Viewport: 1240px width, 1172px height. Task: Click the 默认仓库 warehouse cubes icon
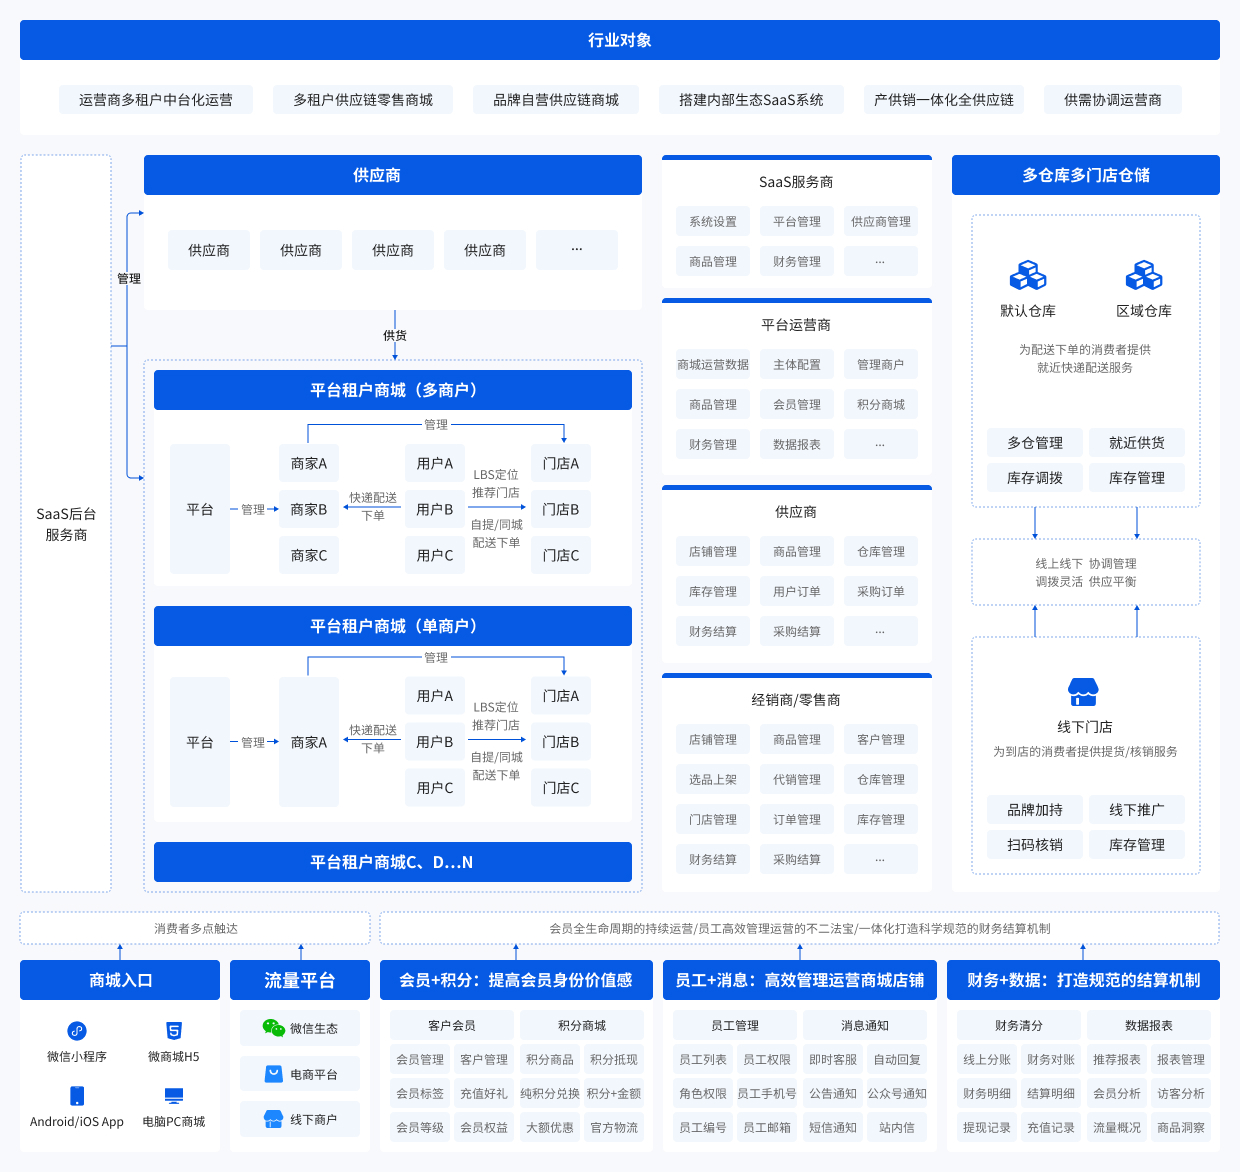1027,276
